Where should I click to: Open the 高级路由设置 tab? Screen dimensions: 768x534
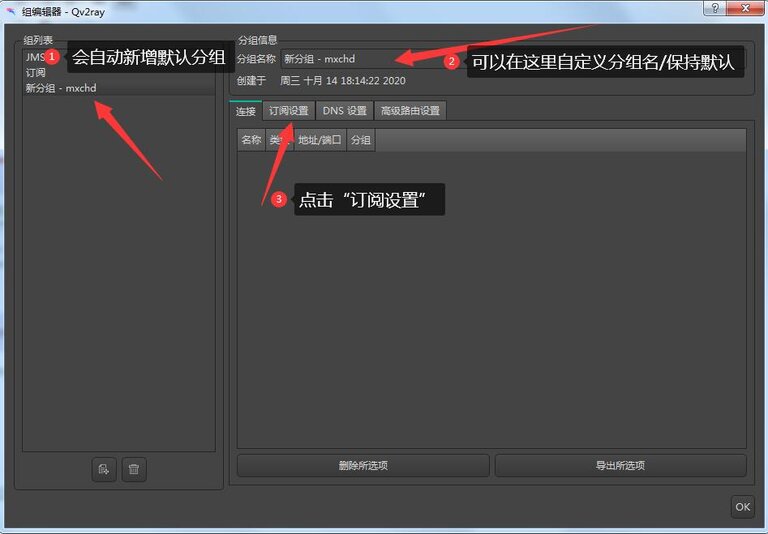(x=410, y=111)
